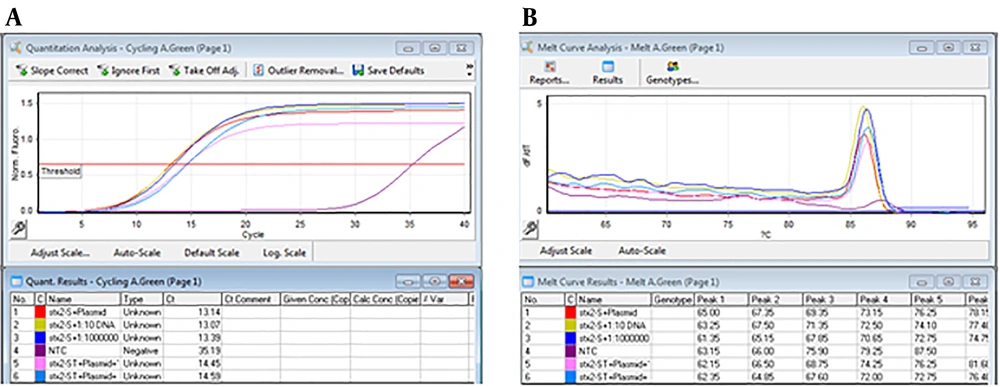This screenshot has height=387, width=1000.
Task: Click Auto-Scale in Quantitation Analysis window
Action: pos(136,252)
